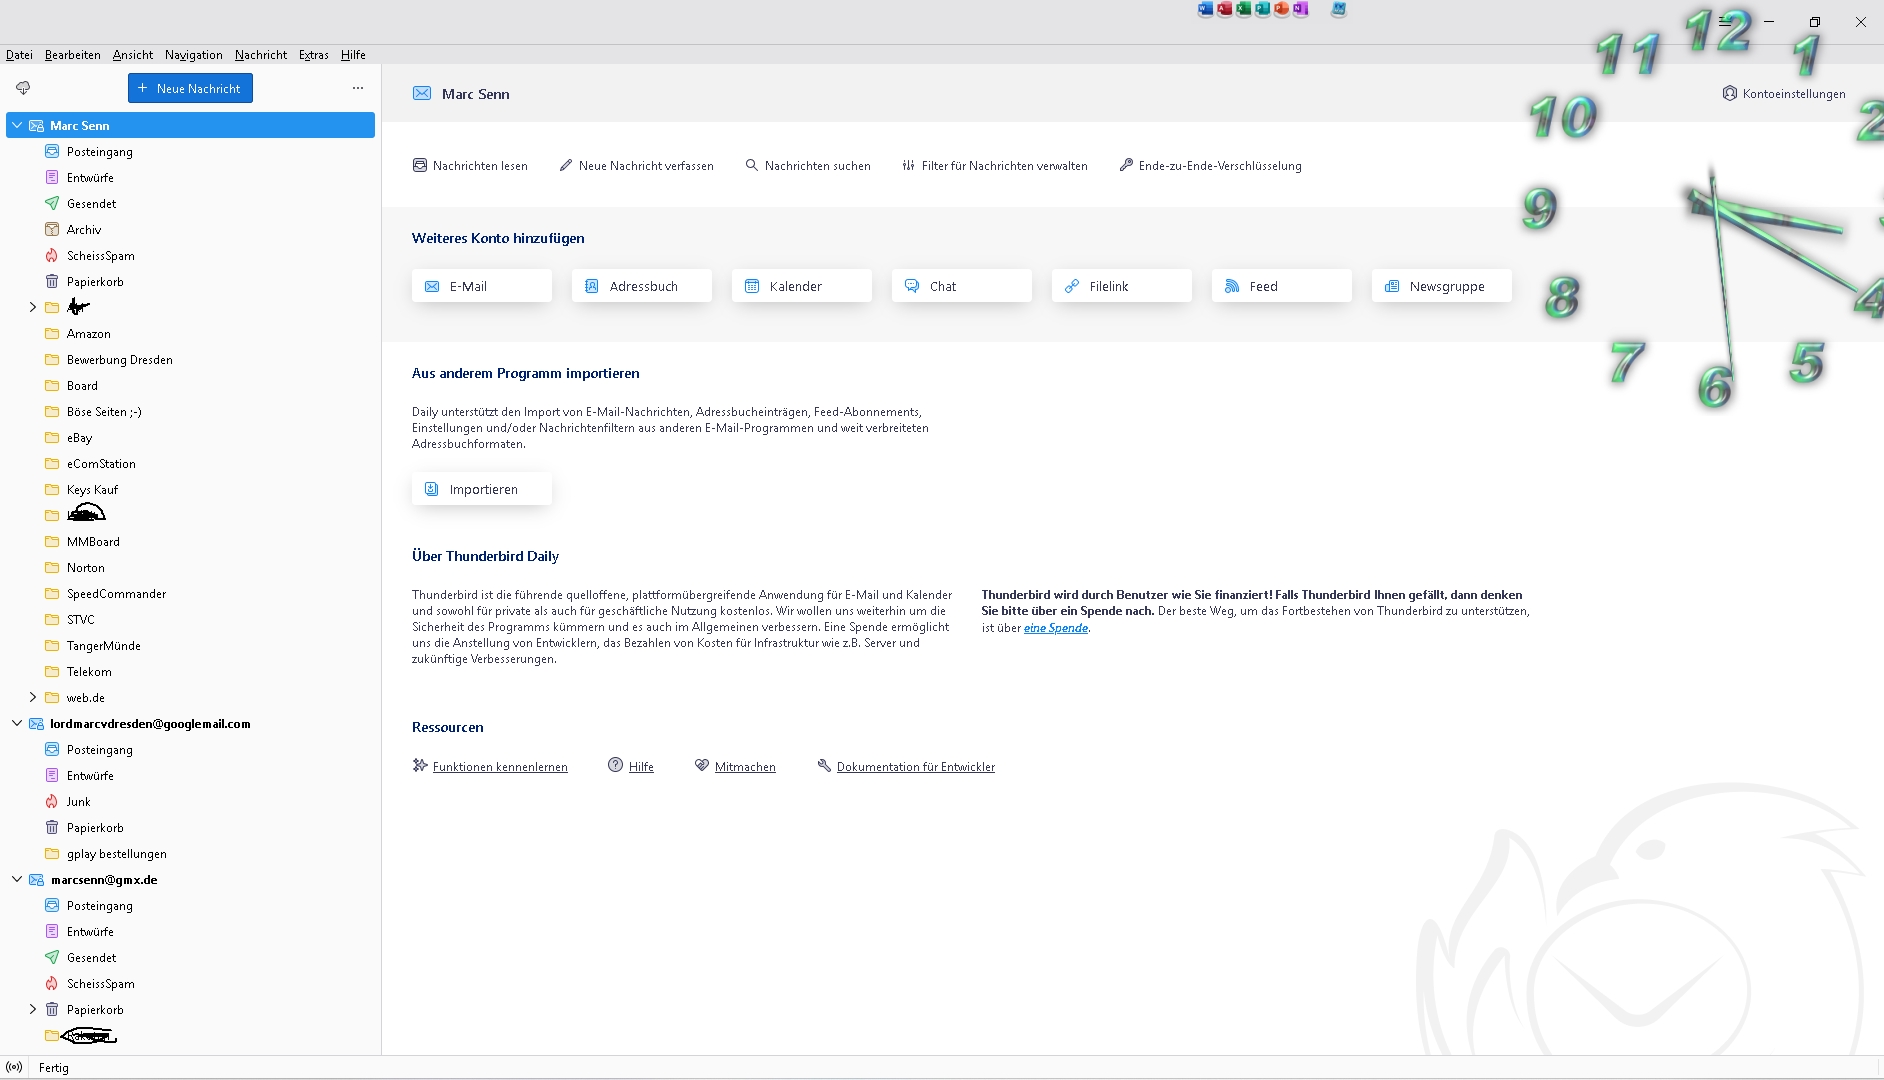
Task: Click the Archiv folder's box icon
Action: point(52,229)
